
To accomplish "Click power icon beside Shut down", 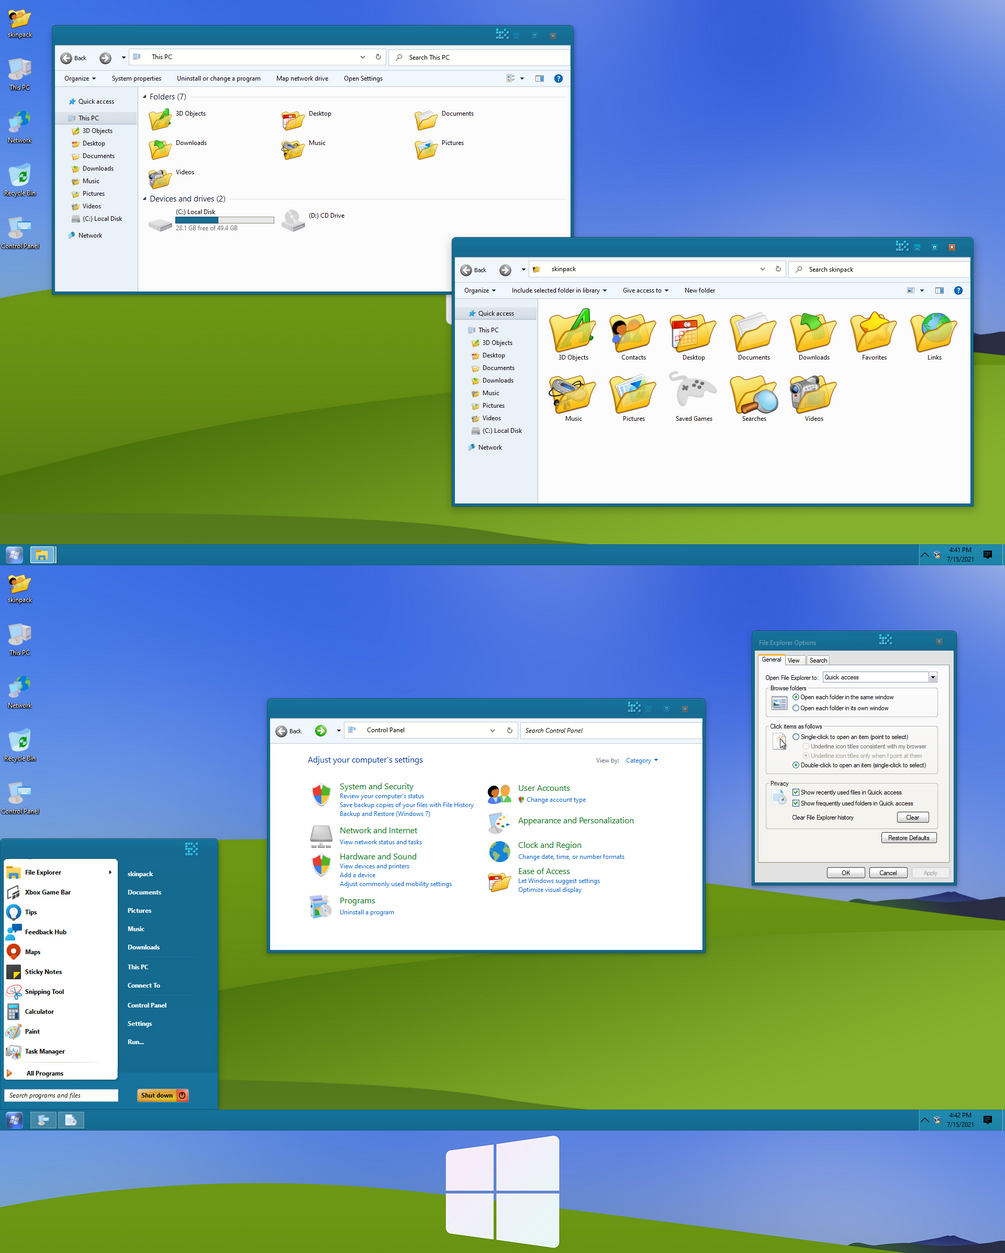I will tap(182, 1095).
